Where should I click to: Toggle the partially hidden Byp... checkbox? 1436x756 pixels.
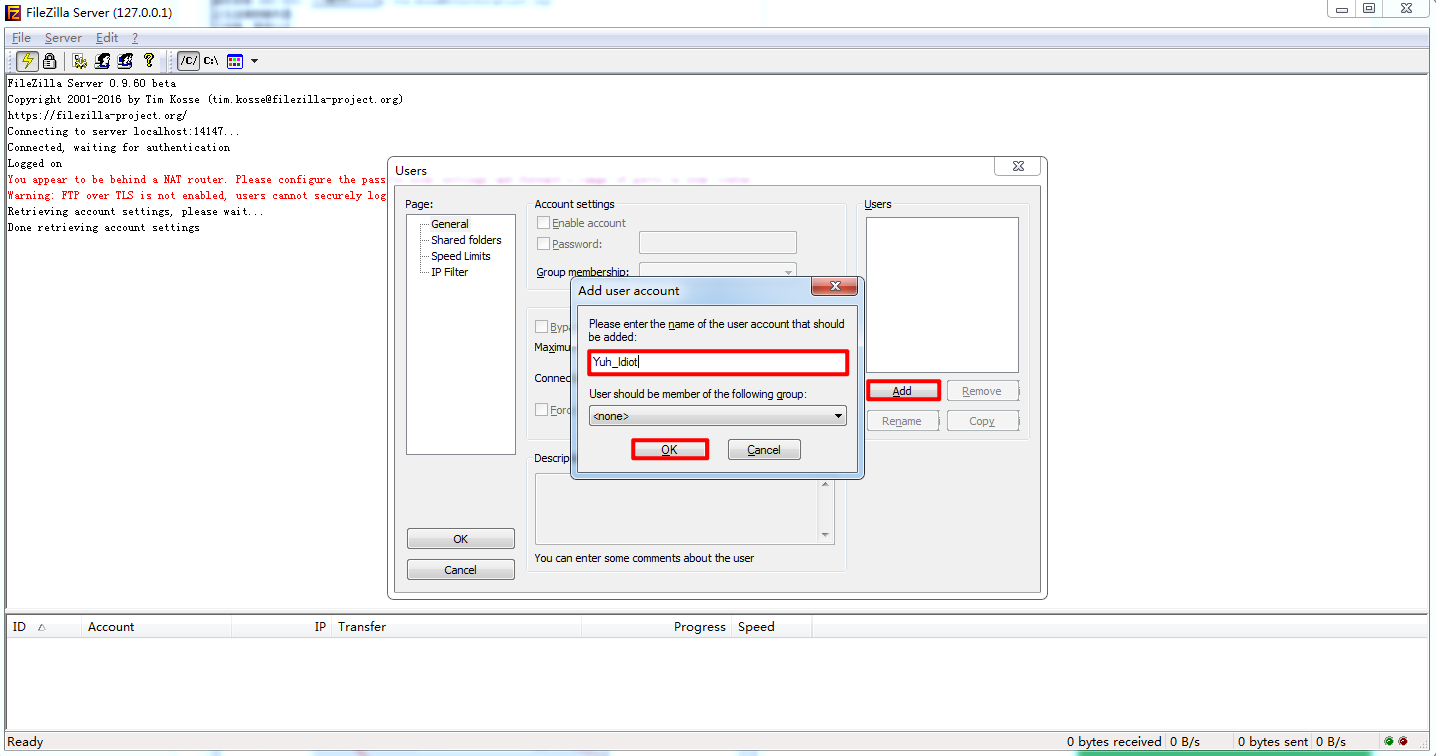[541, 327]
